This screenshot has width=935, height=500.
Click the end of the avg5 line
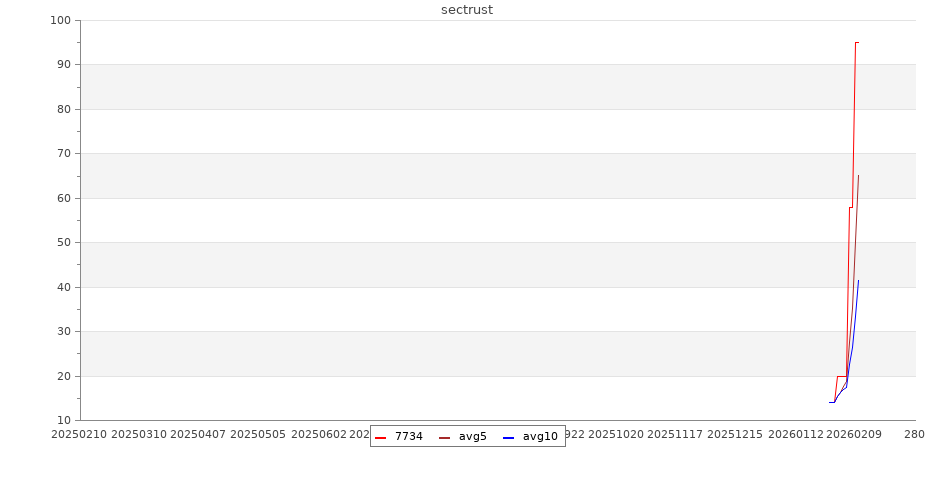coord(858,176)
